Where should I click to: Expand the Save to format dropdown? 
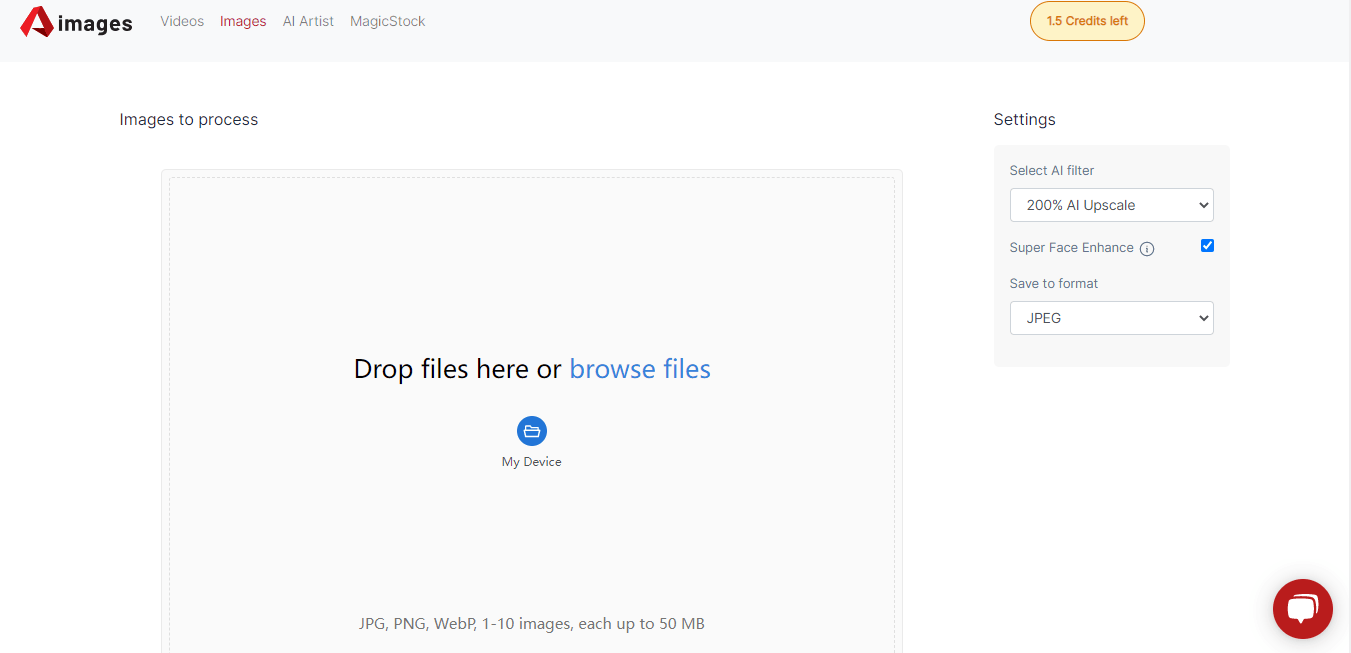pyautogui.click(x=1111, y=318)
